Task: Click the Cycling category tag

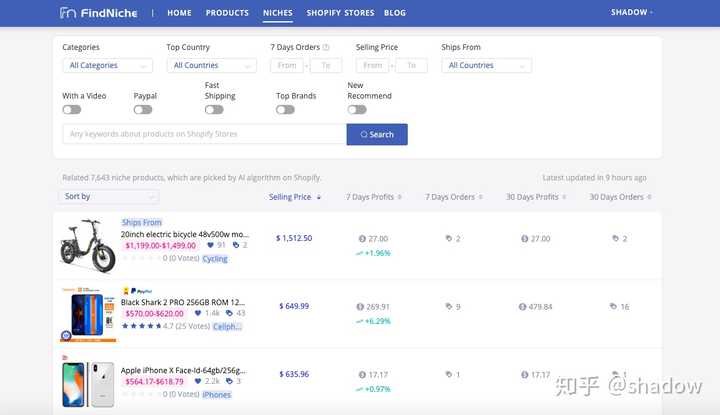Action: click(215, 259)
